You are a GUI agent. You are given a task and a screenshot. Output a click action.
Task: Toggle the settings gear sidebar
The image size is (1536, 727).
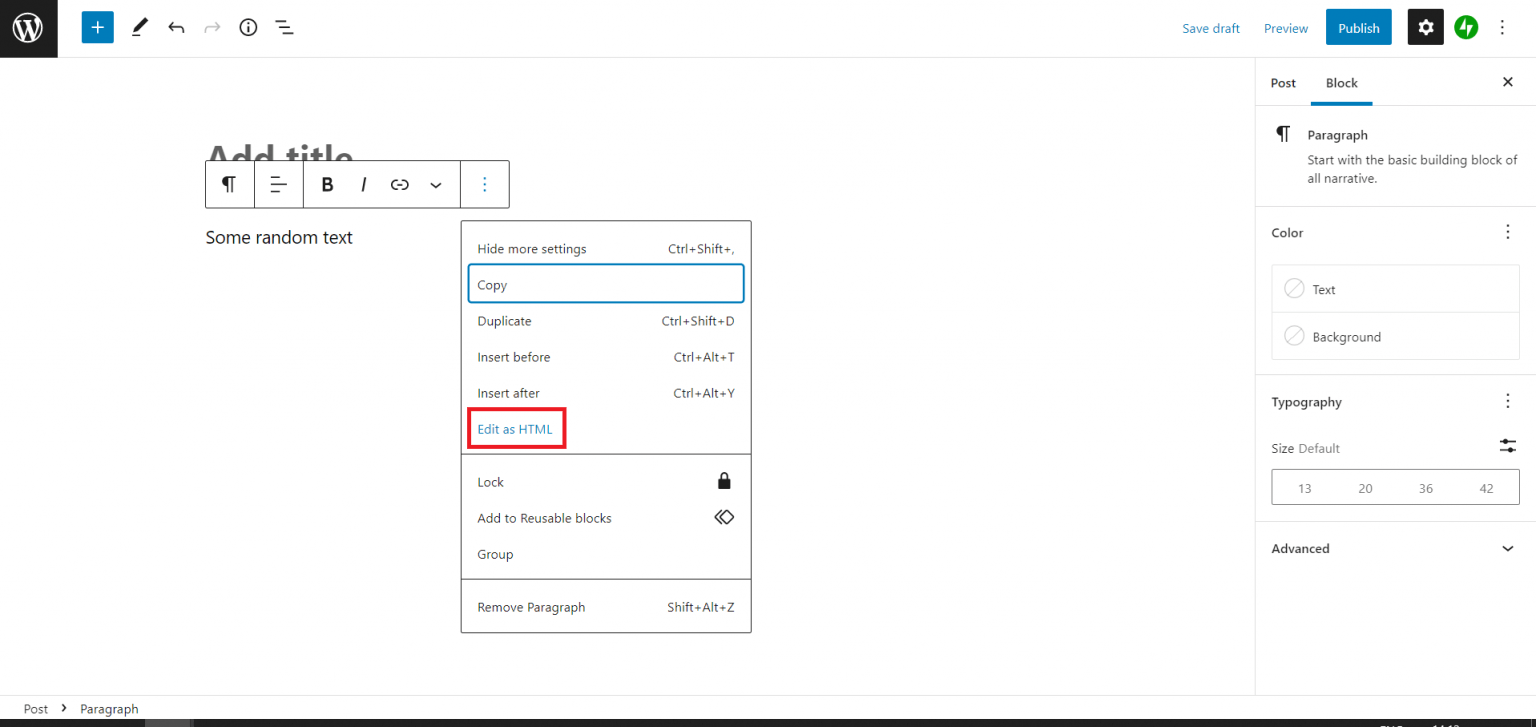1426,28
